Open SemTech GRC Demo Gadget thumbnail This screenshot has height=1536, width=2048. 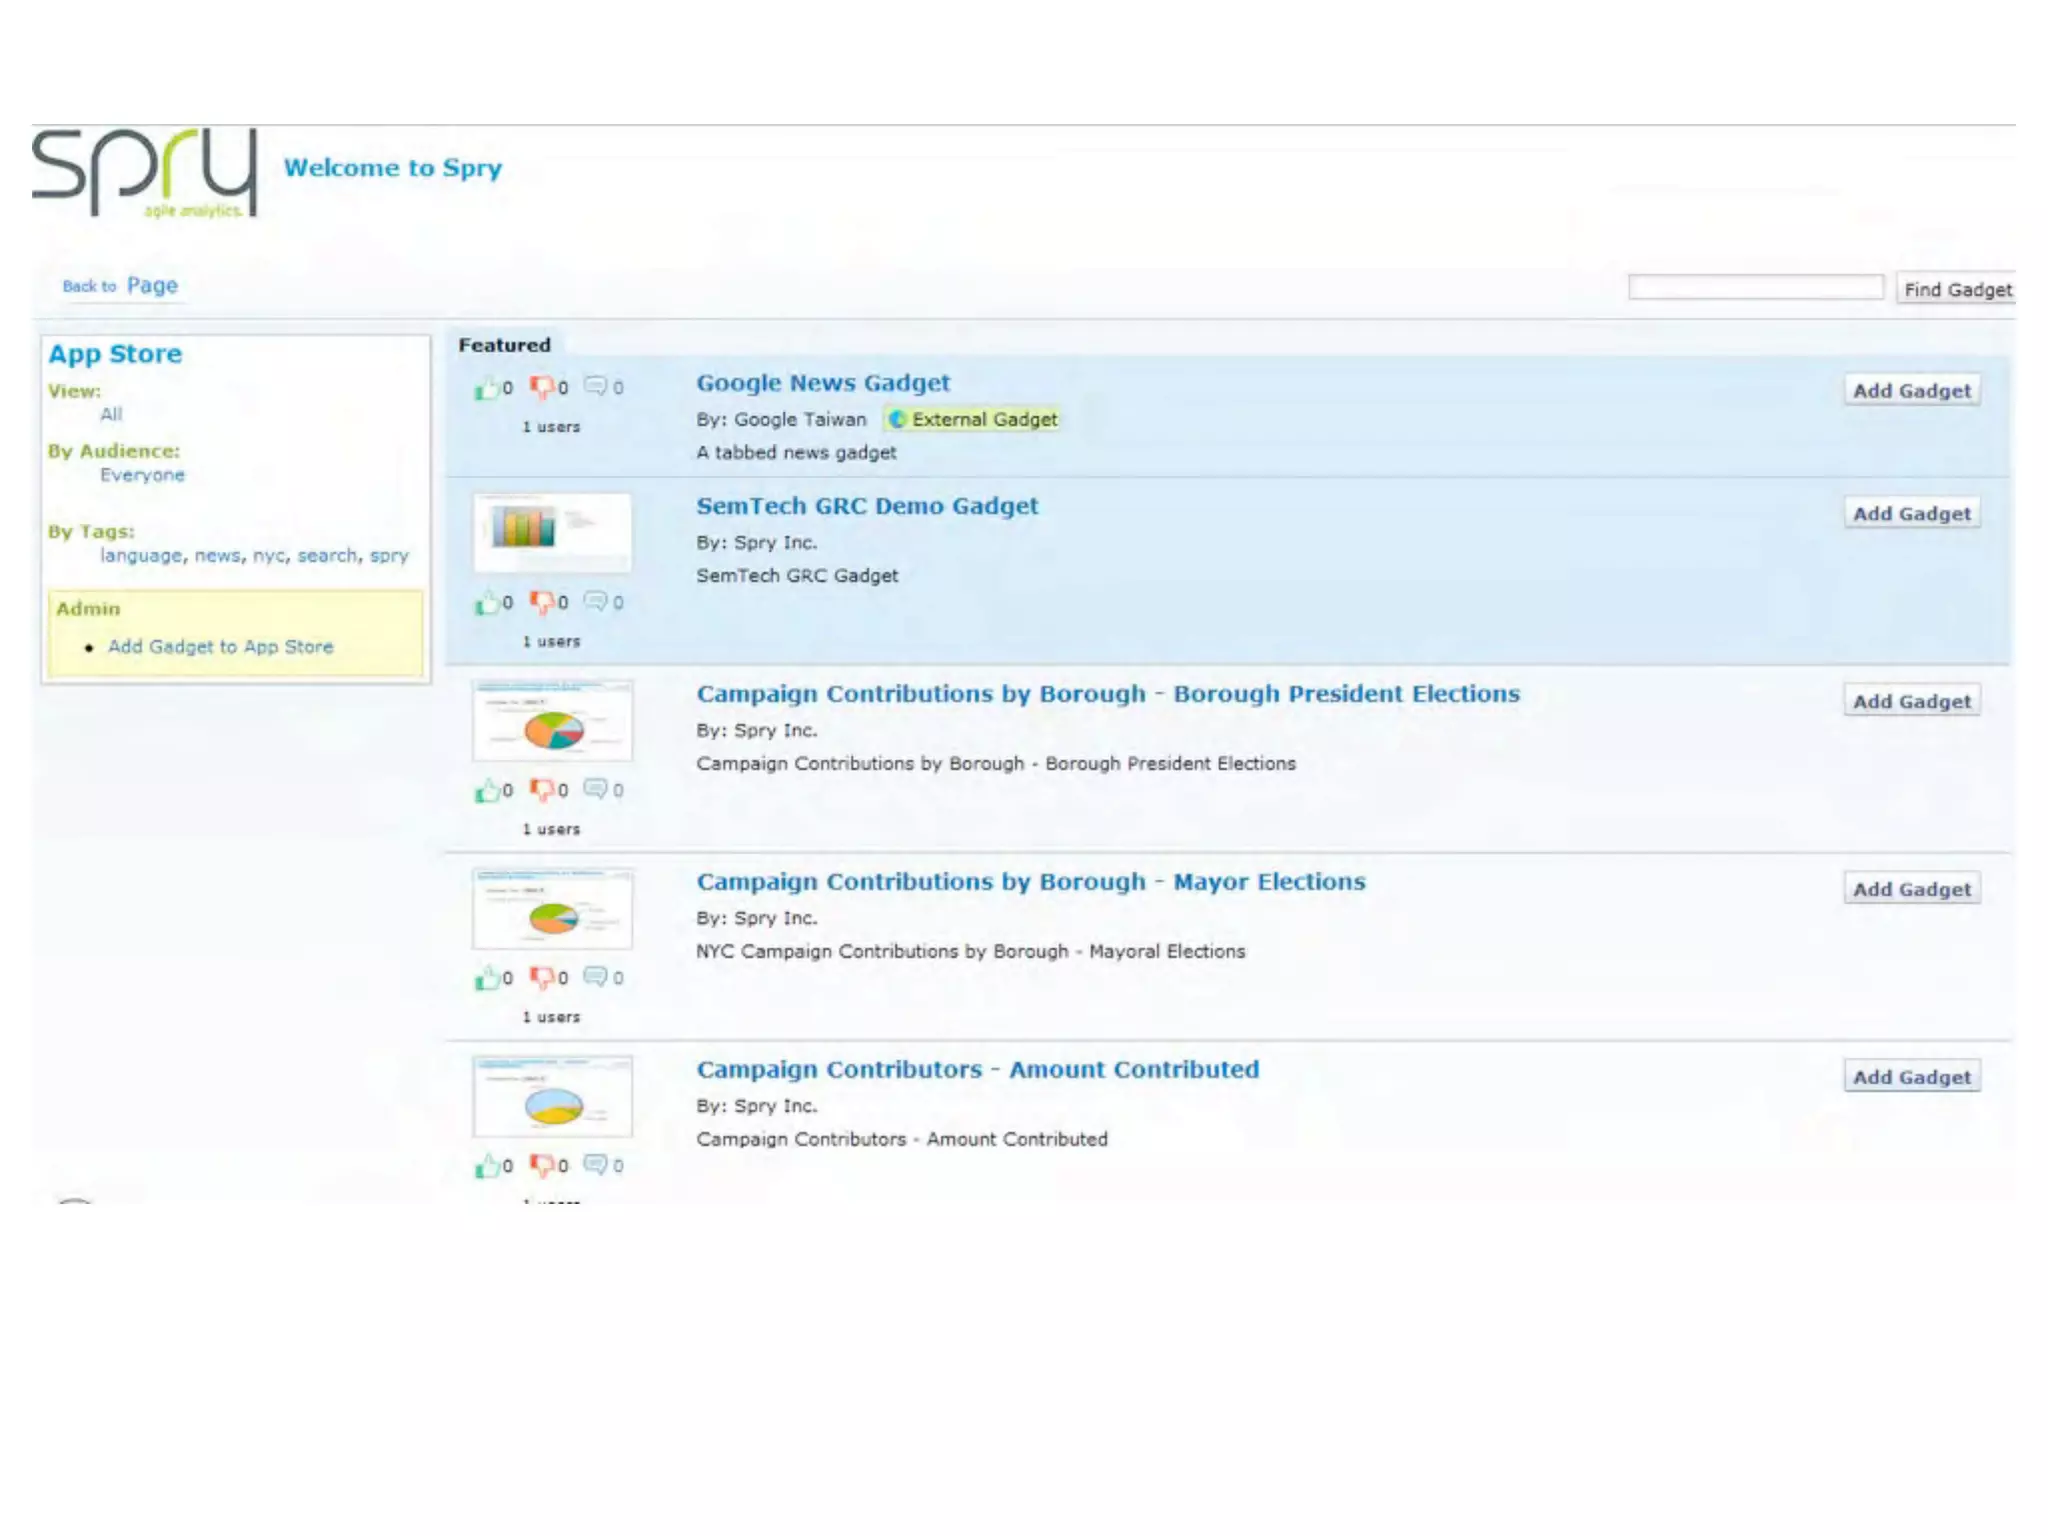[552, 532]
